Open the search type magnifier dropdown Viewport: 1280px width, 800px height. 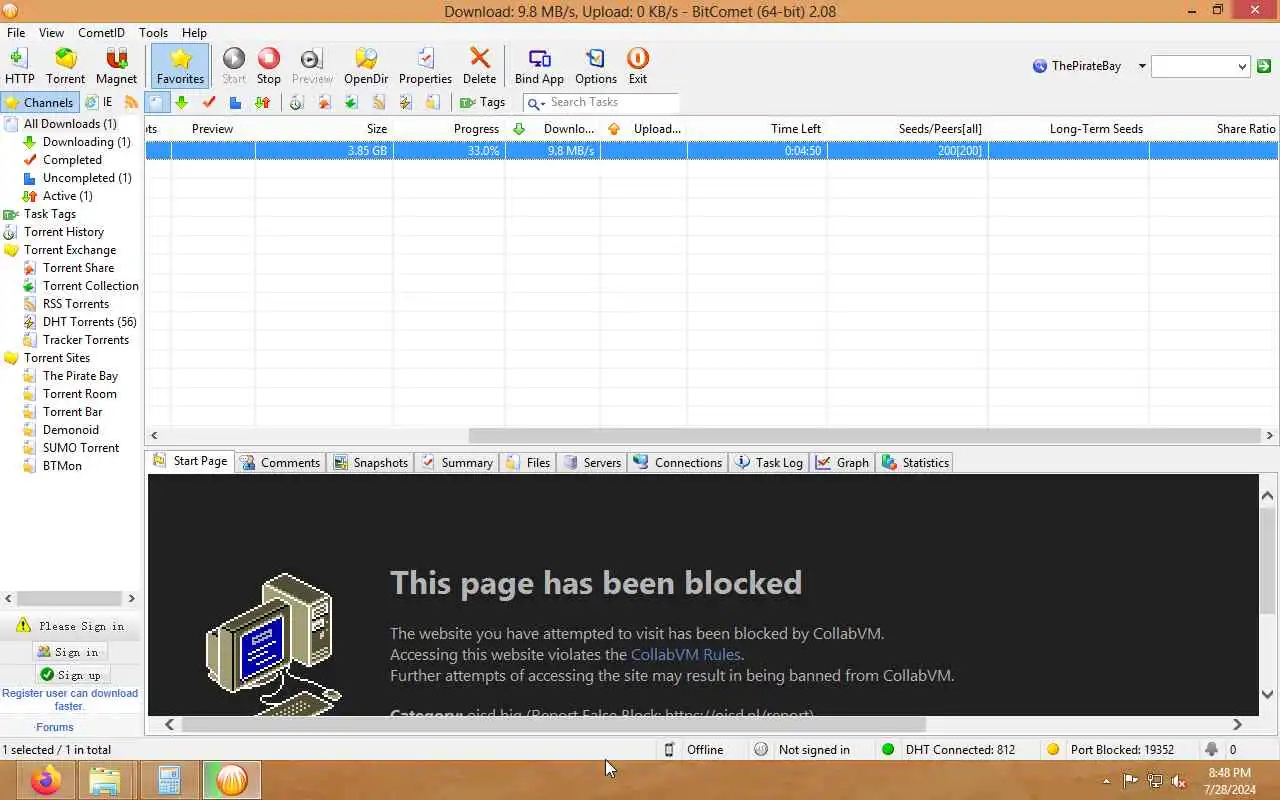coord(535,103)
